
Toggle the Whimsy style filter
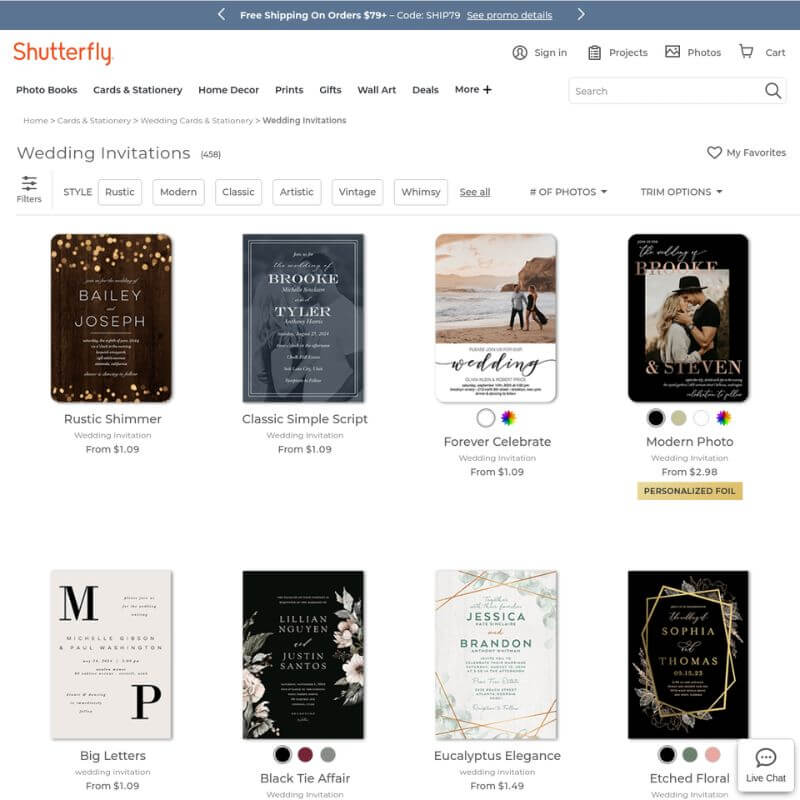(421, 192)
